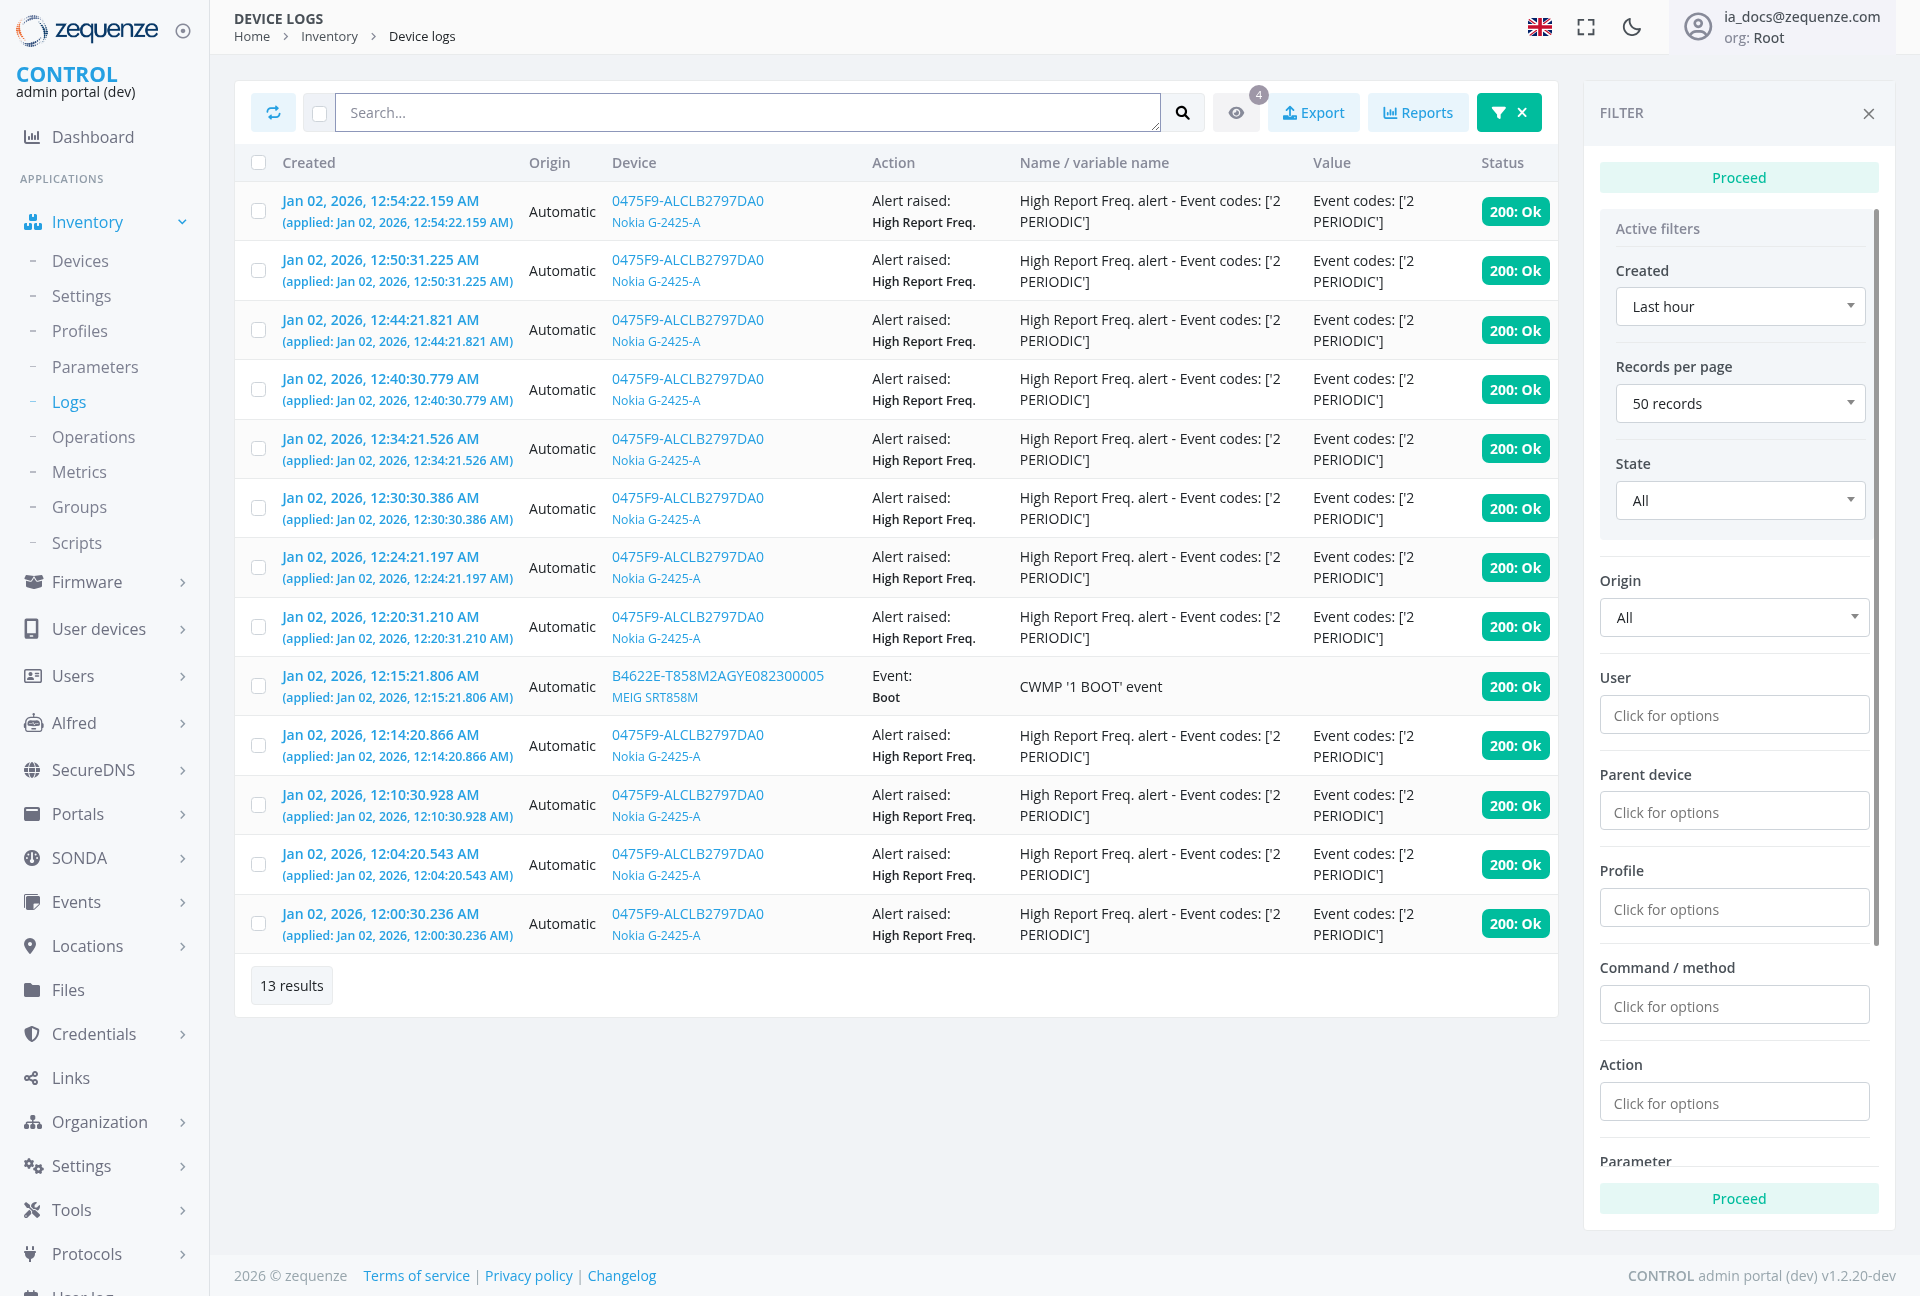Open the Created 'Last hour' dropdown
1920x1296 pixels.
pos(1740,307)
